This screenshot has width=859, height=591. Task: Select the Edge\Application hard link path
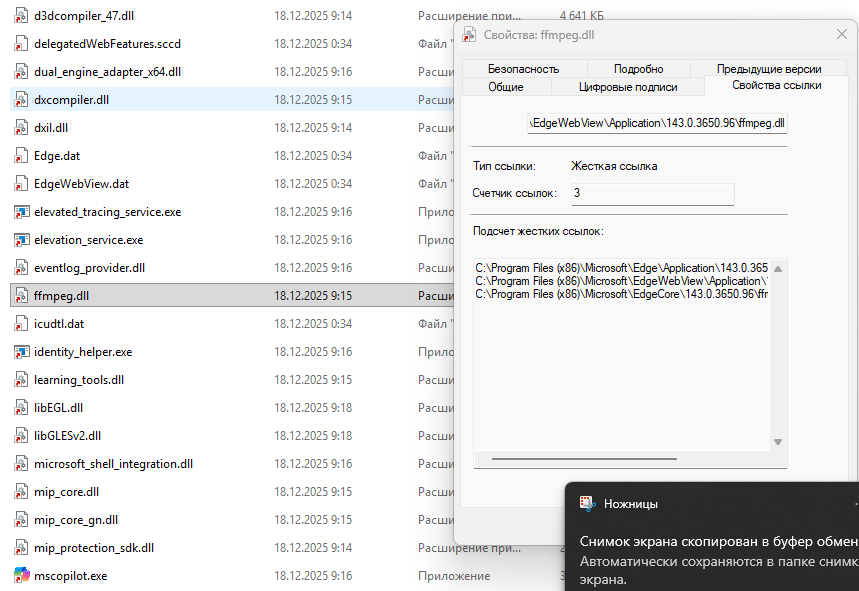point(621,268)
